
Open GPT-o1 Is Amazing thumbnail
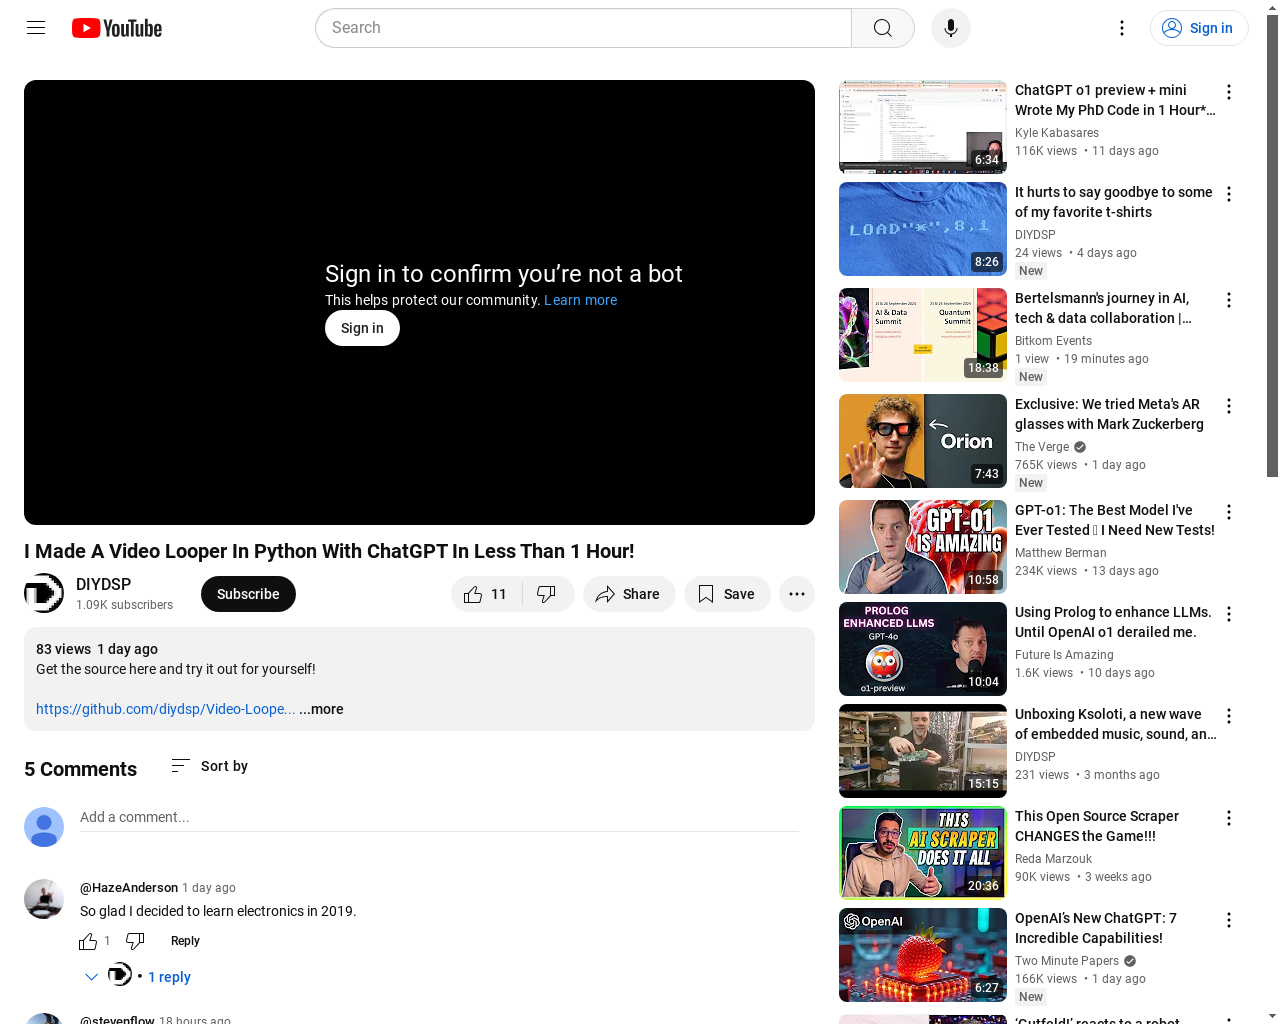tap(923, 547)
